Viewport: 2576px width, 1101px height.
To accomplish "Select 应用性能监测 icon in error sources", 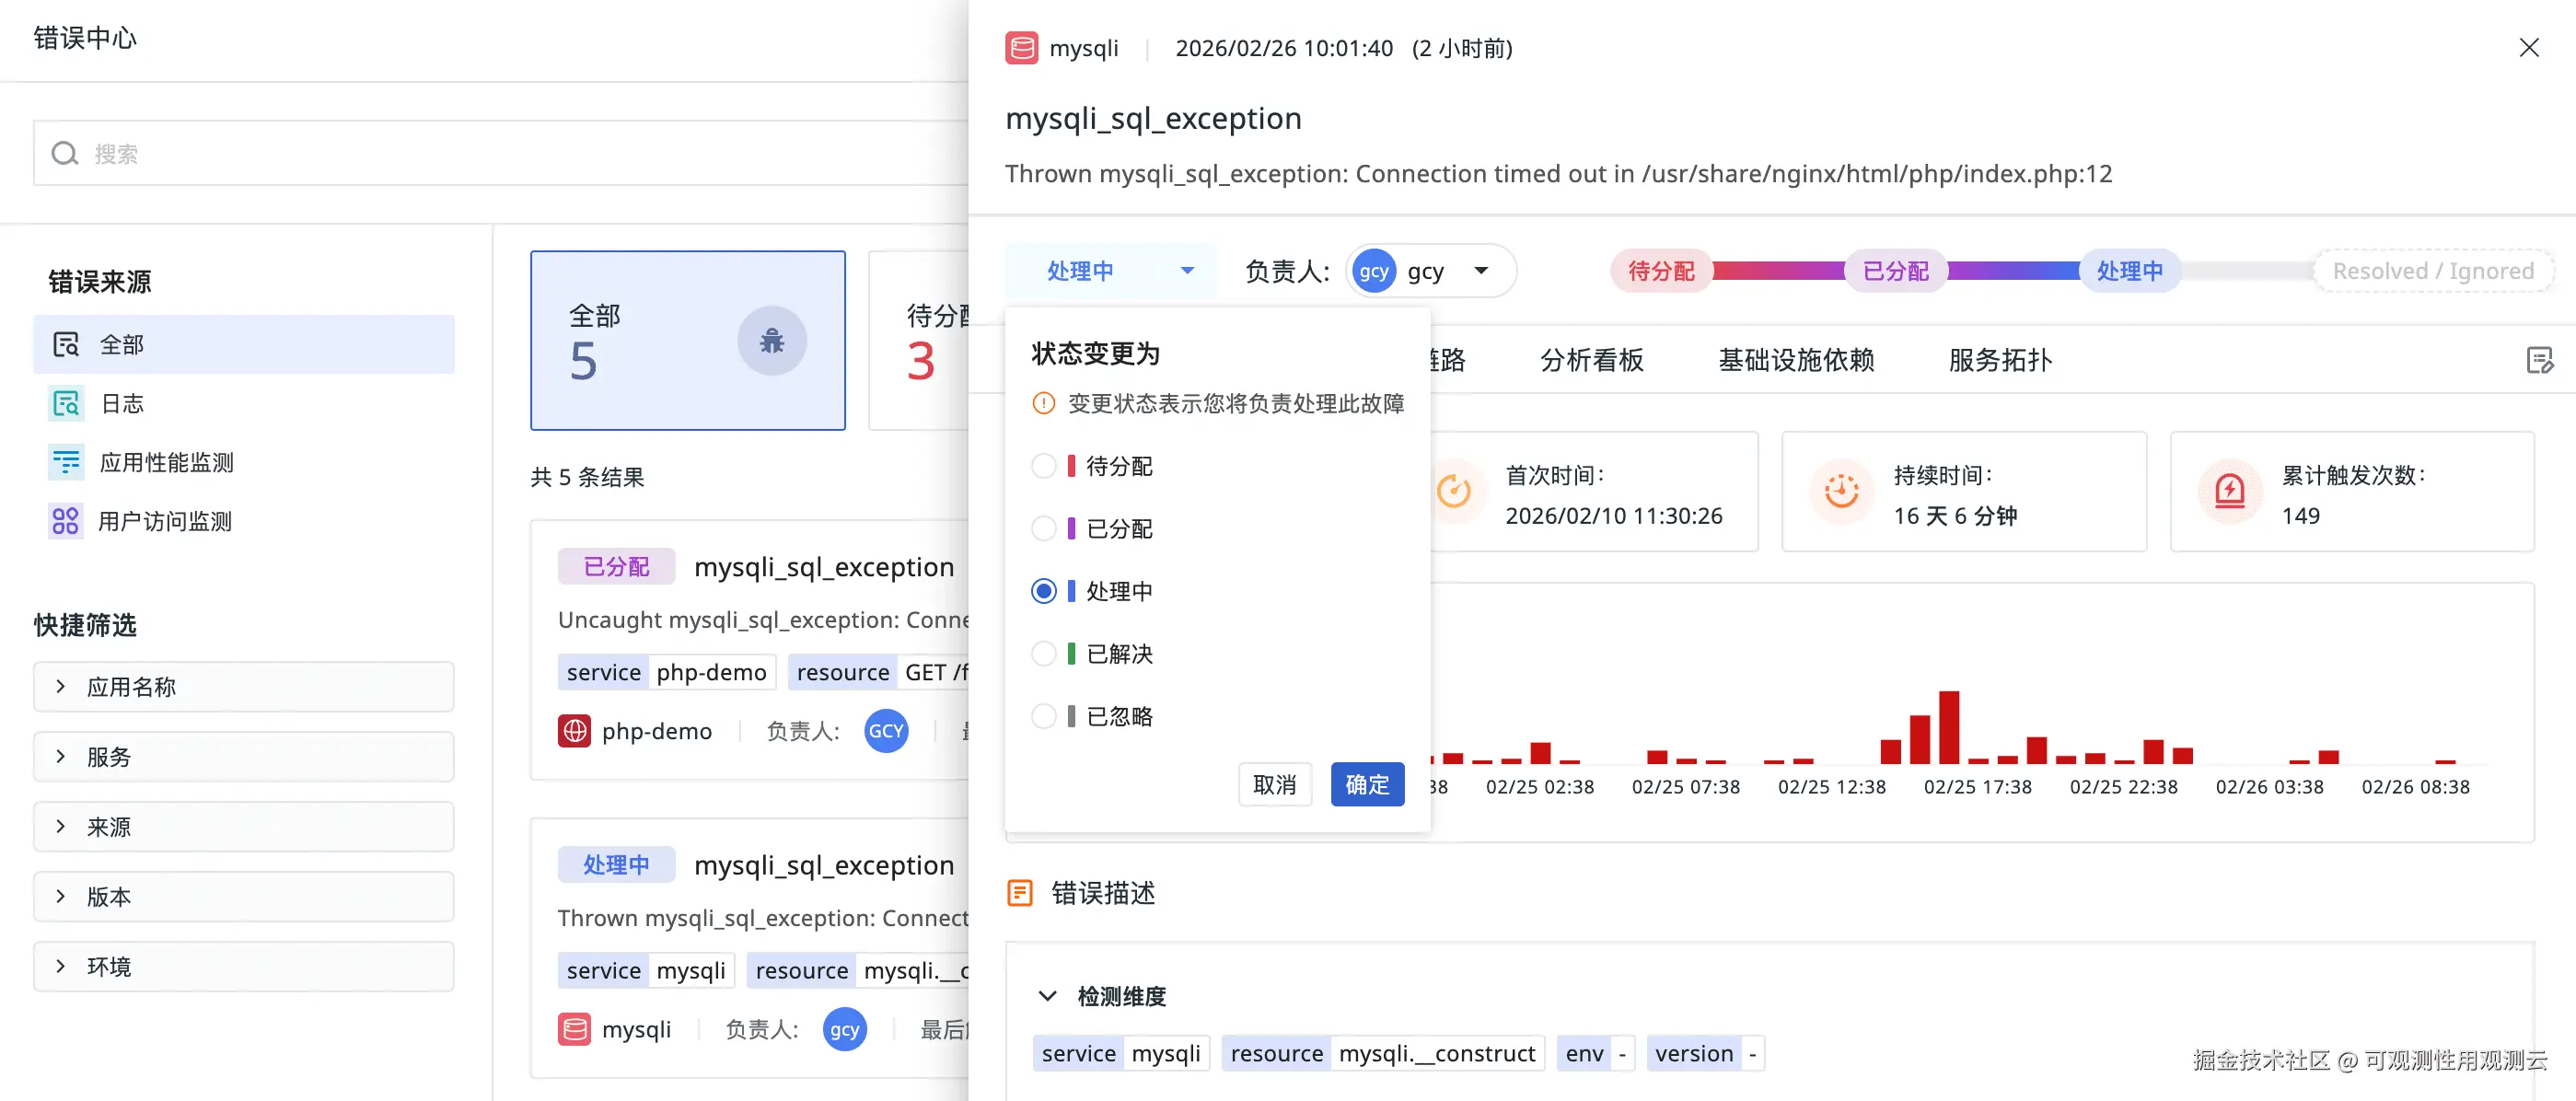I will click(66, 462).
